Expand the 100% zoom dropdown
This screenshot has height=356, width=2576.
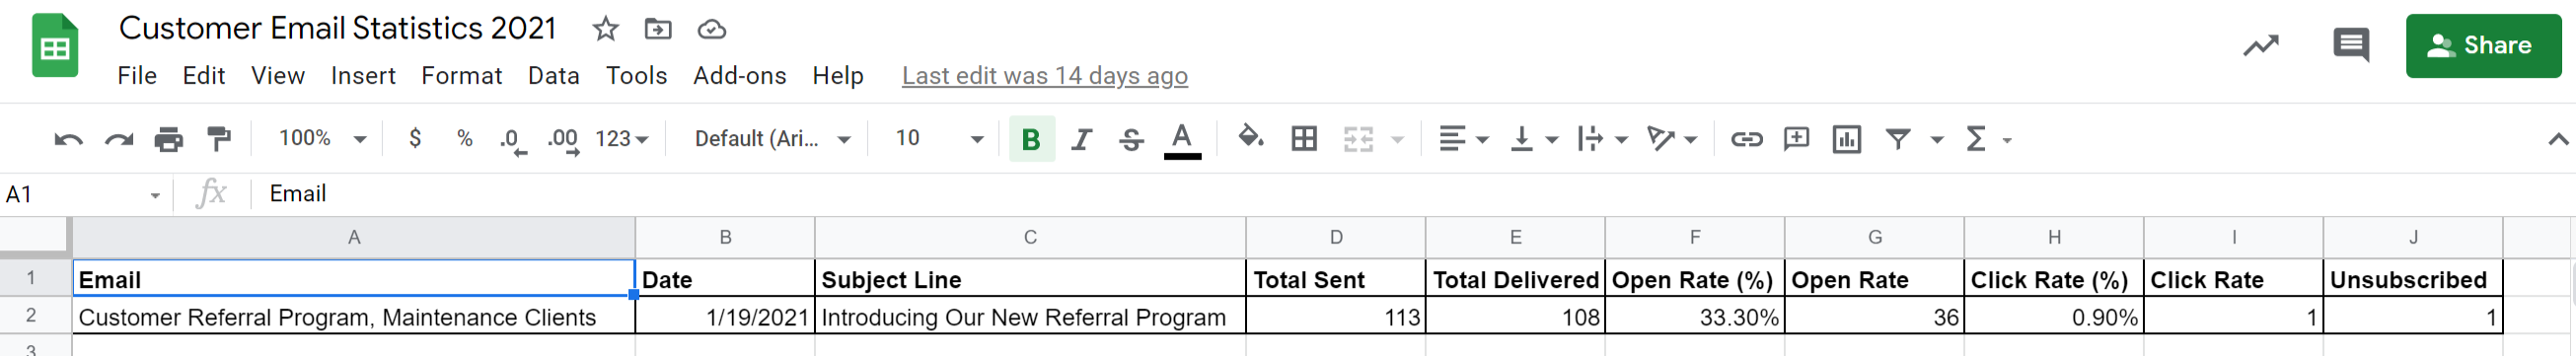point(322,138)
